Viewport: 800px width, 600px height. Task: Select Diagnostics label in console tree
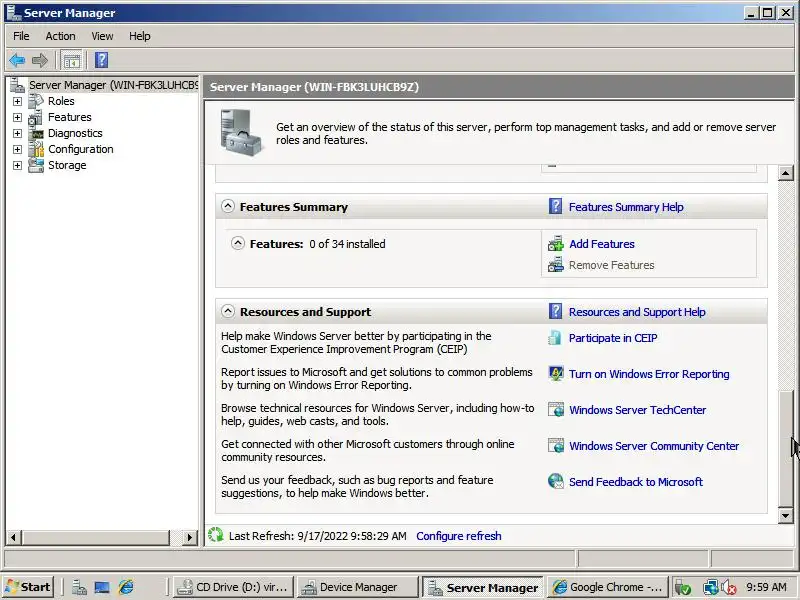75,133
